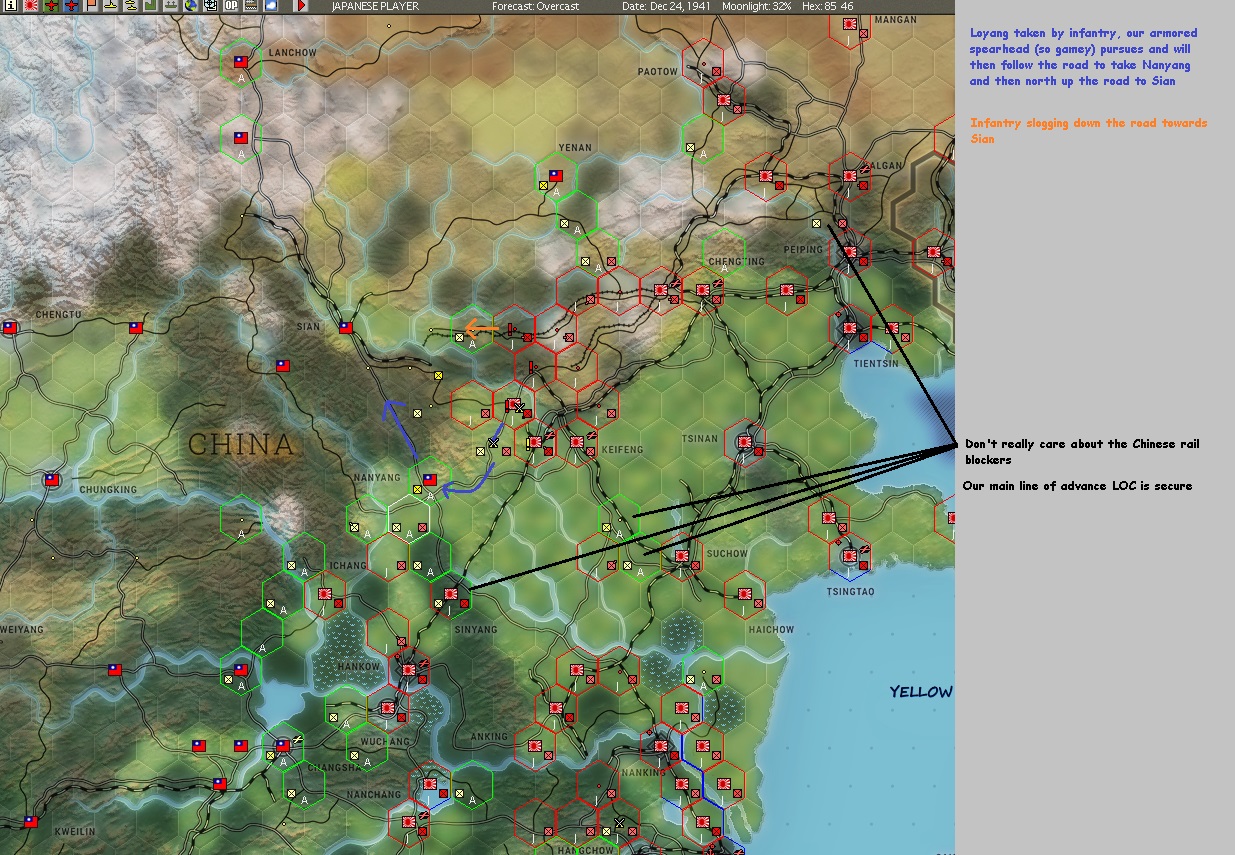
Task: Select the Japanese unit at Haichow
Action: pos(744,594)
